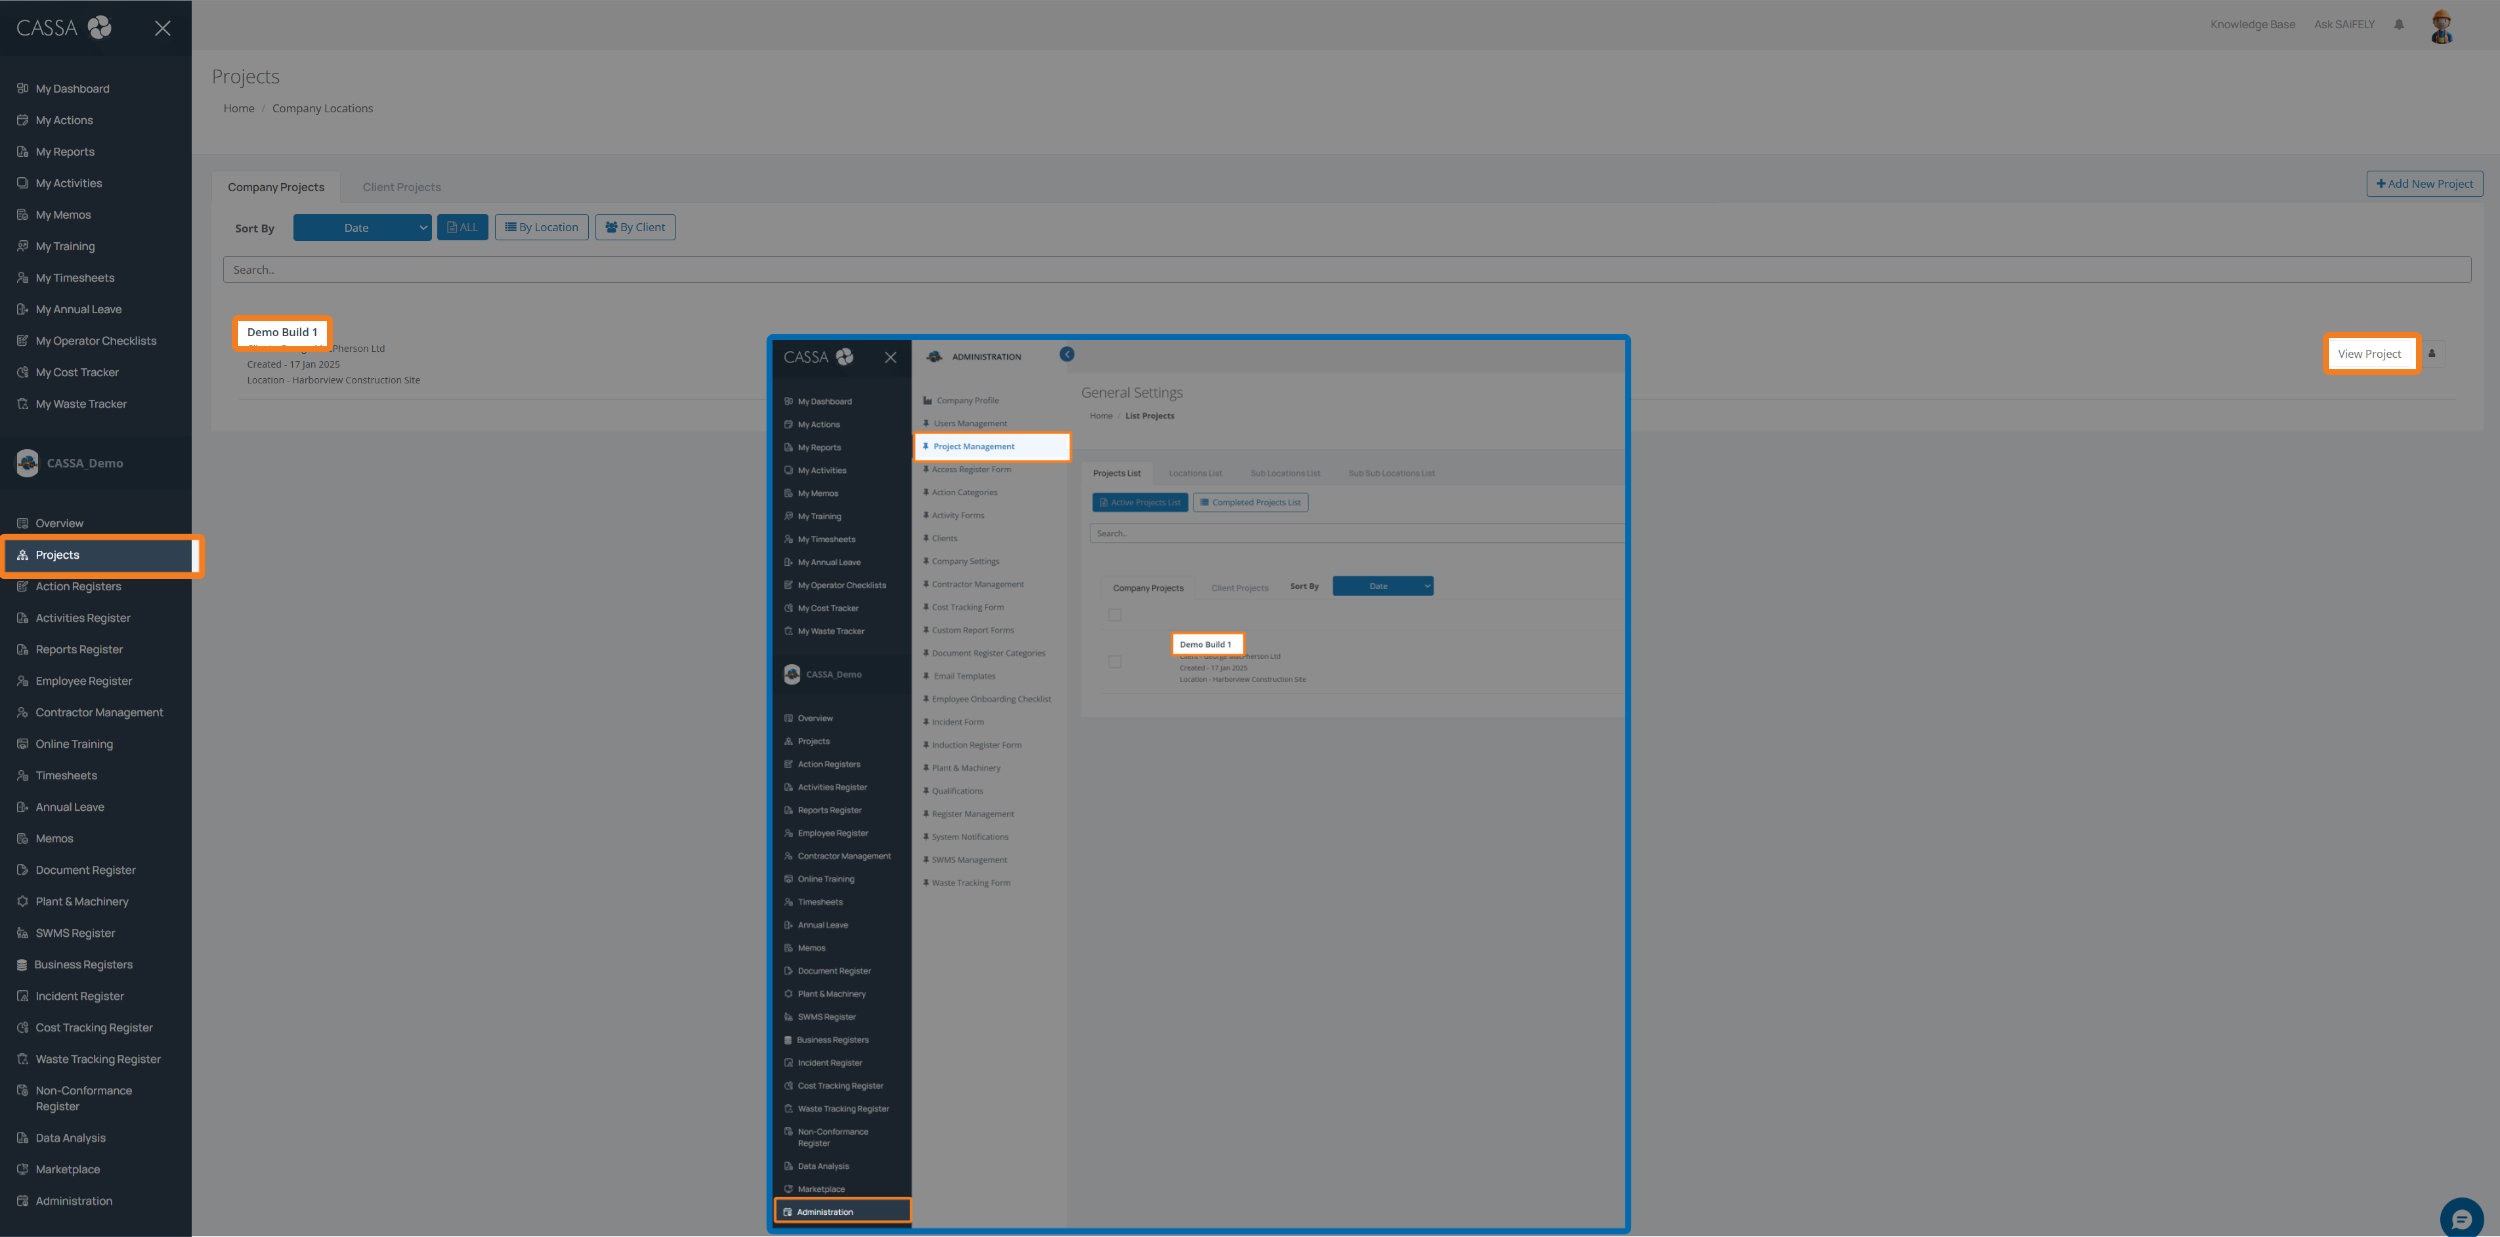Filter projects By Location

[541, 228]
